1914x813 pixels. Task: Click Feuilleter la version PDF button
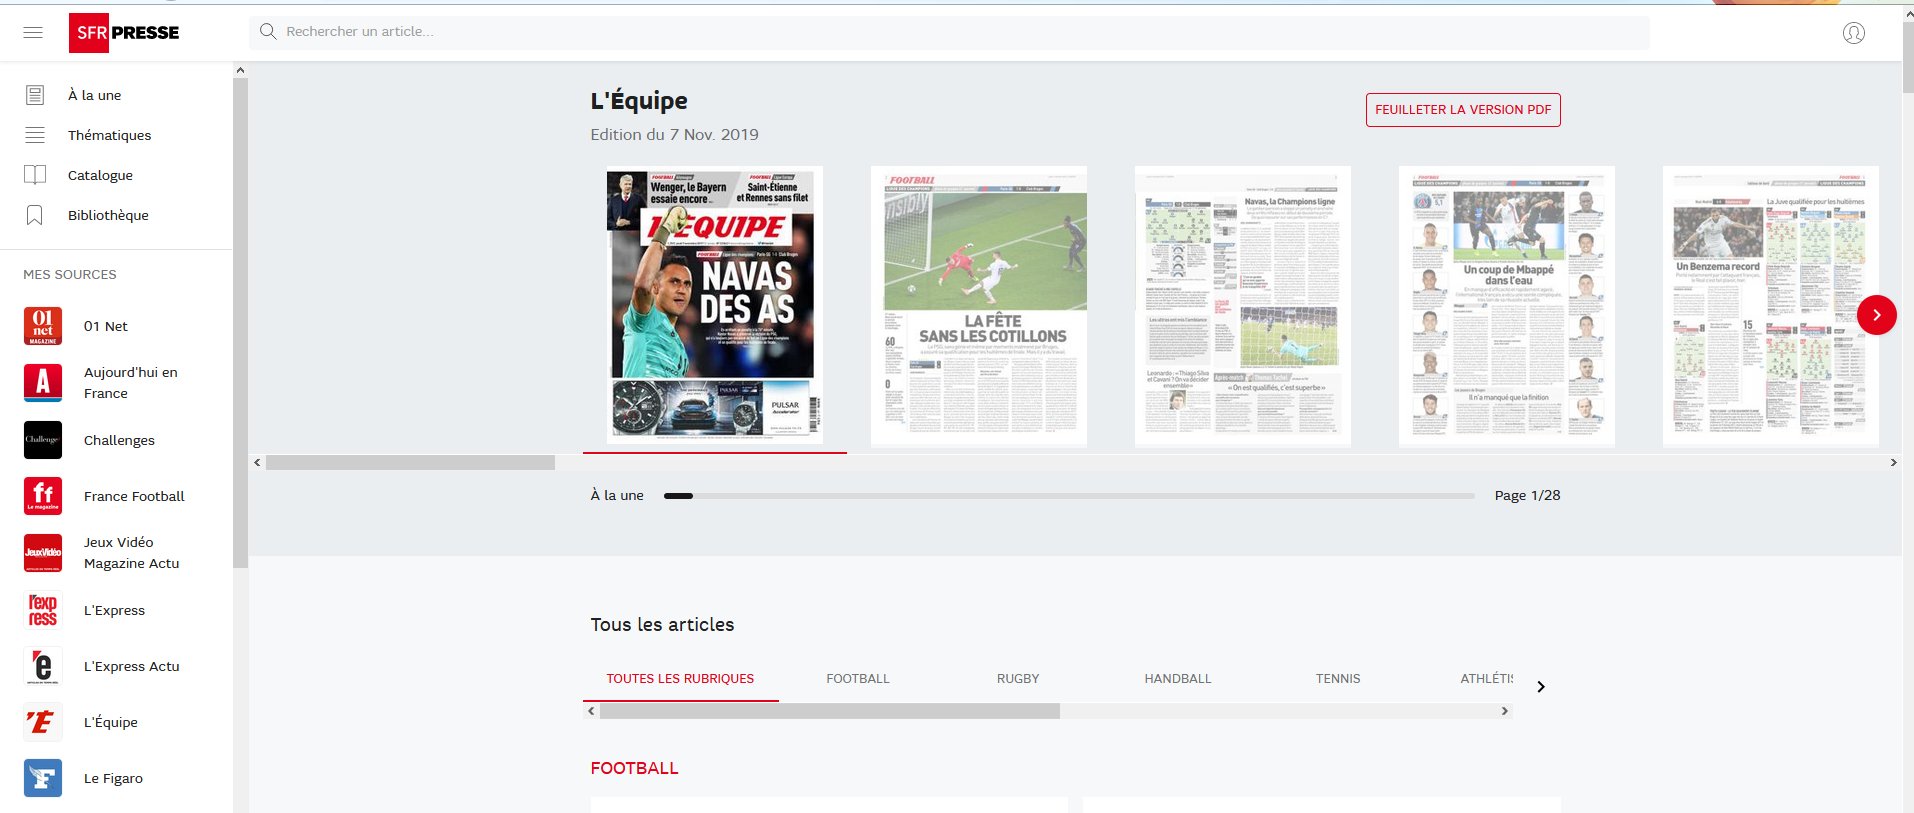coord(1463,110)
